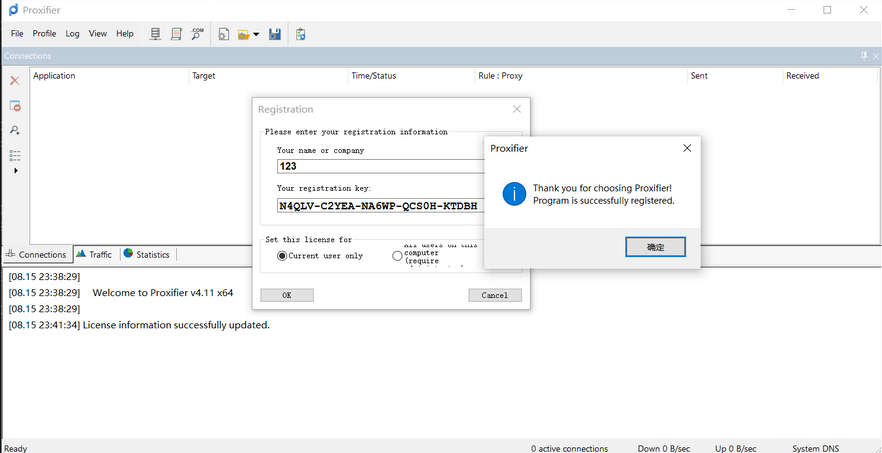Create a new profile via toolbar icon
This screenshot has width=882, height=453.
(x=224, y=34)
